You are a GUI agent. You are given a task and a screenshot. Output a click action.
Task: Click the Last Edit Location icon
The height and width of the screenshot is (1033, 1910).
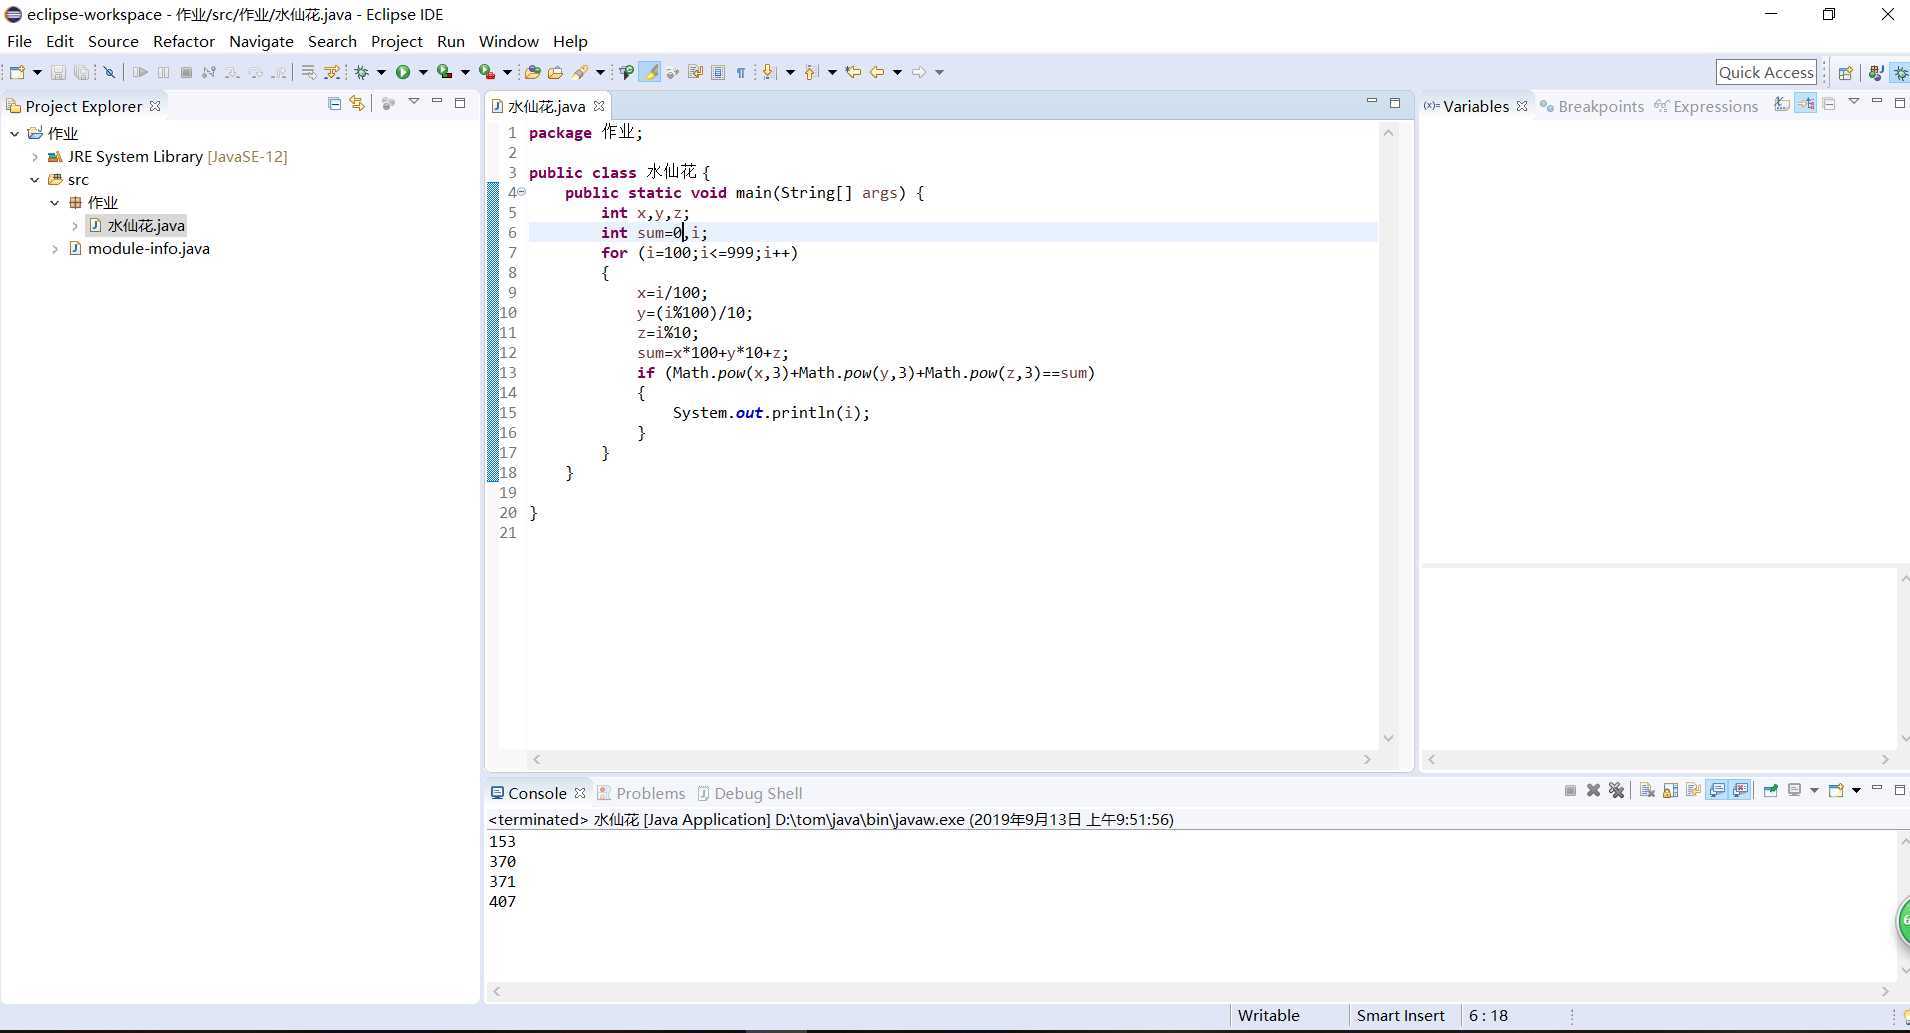[853, 72]
